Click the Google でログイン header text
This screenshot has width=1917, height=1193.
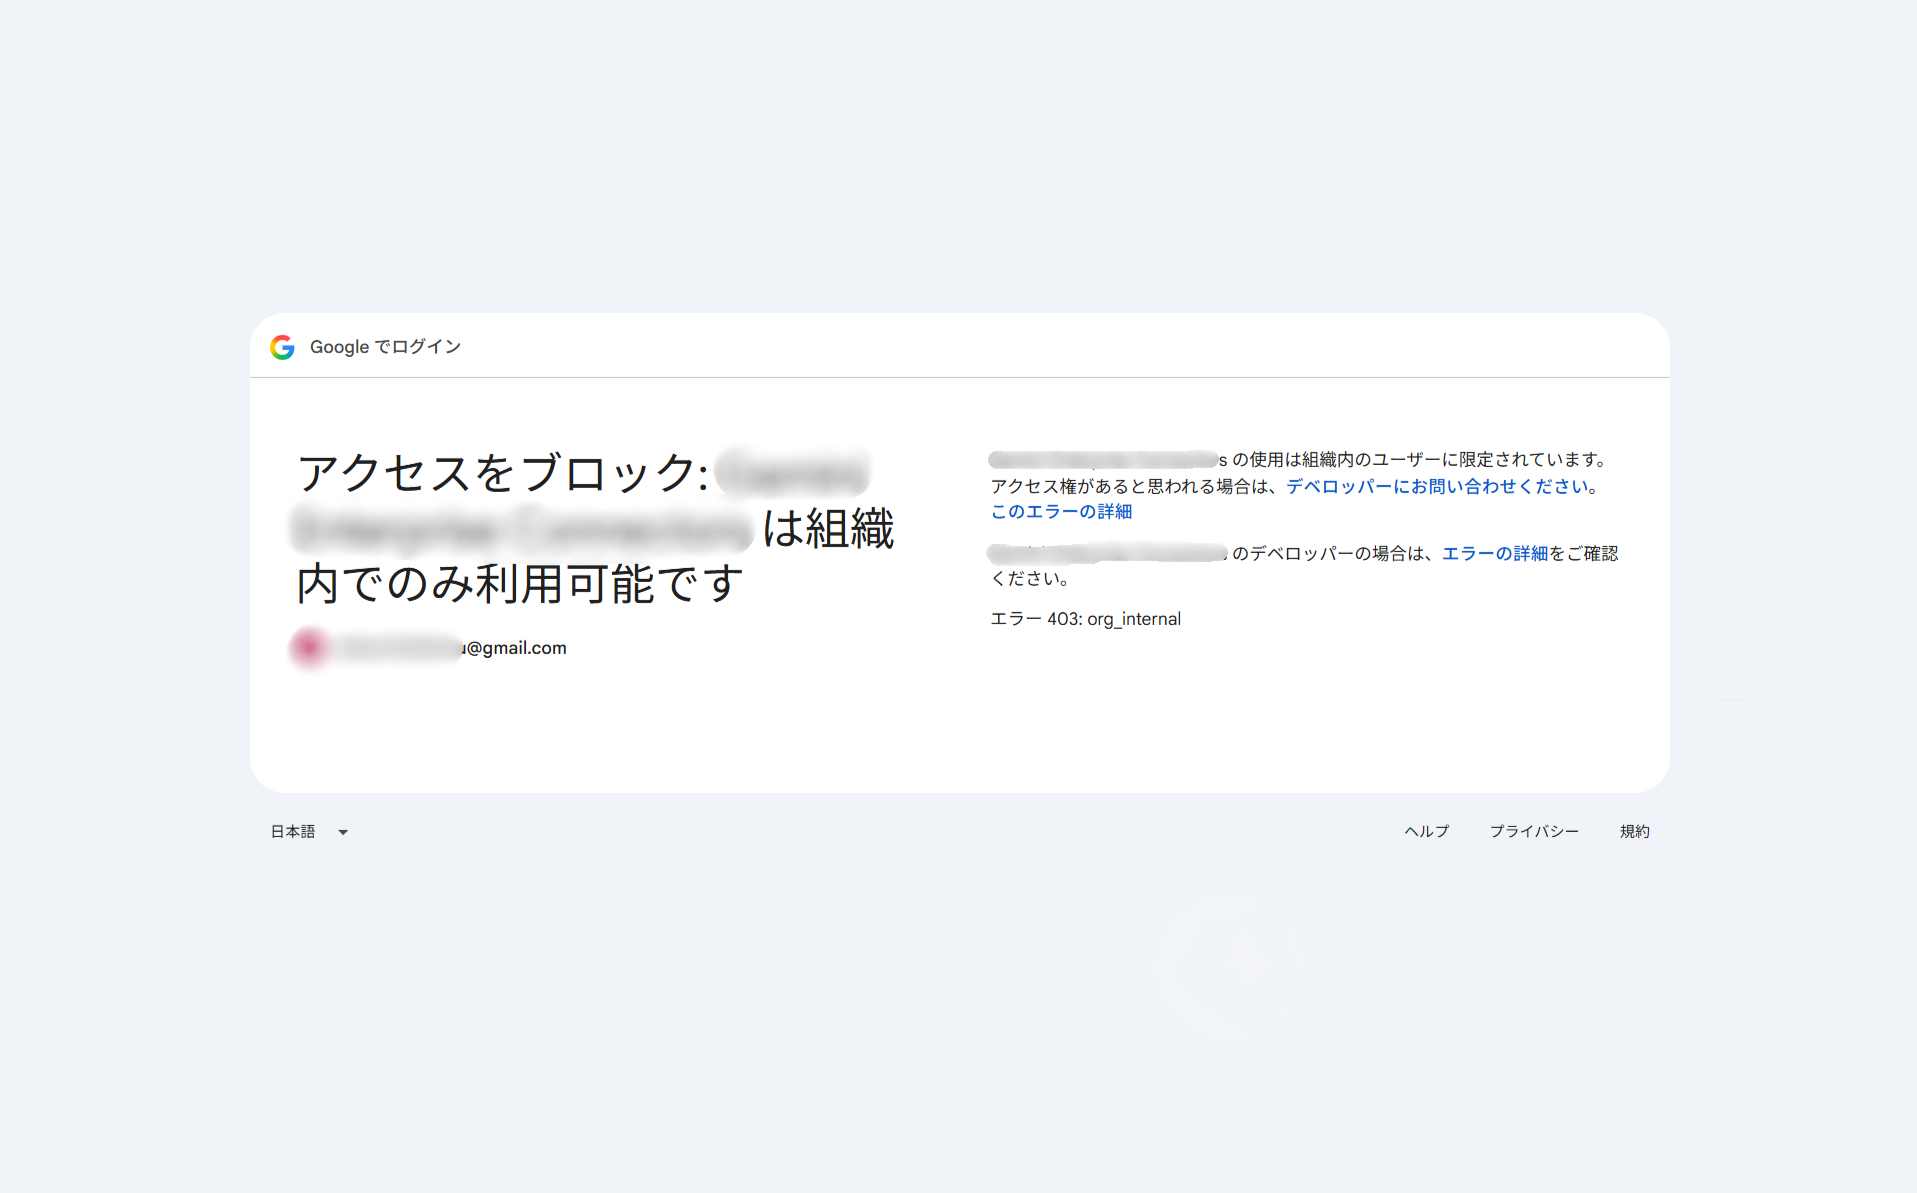385,347
